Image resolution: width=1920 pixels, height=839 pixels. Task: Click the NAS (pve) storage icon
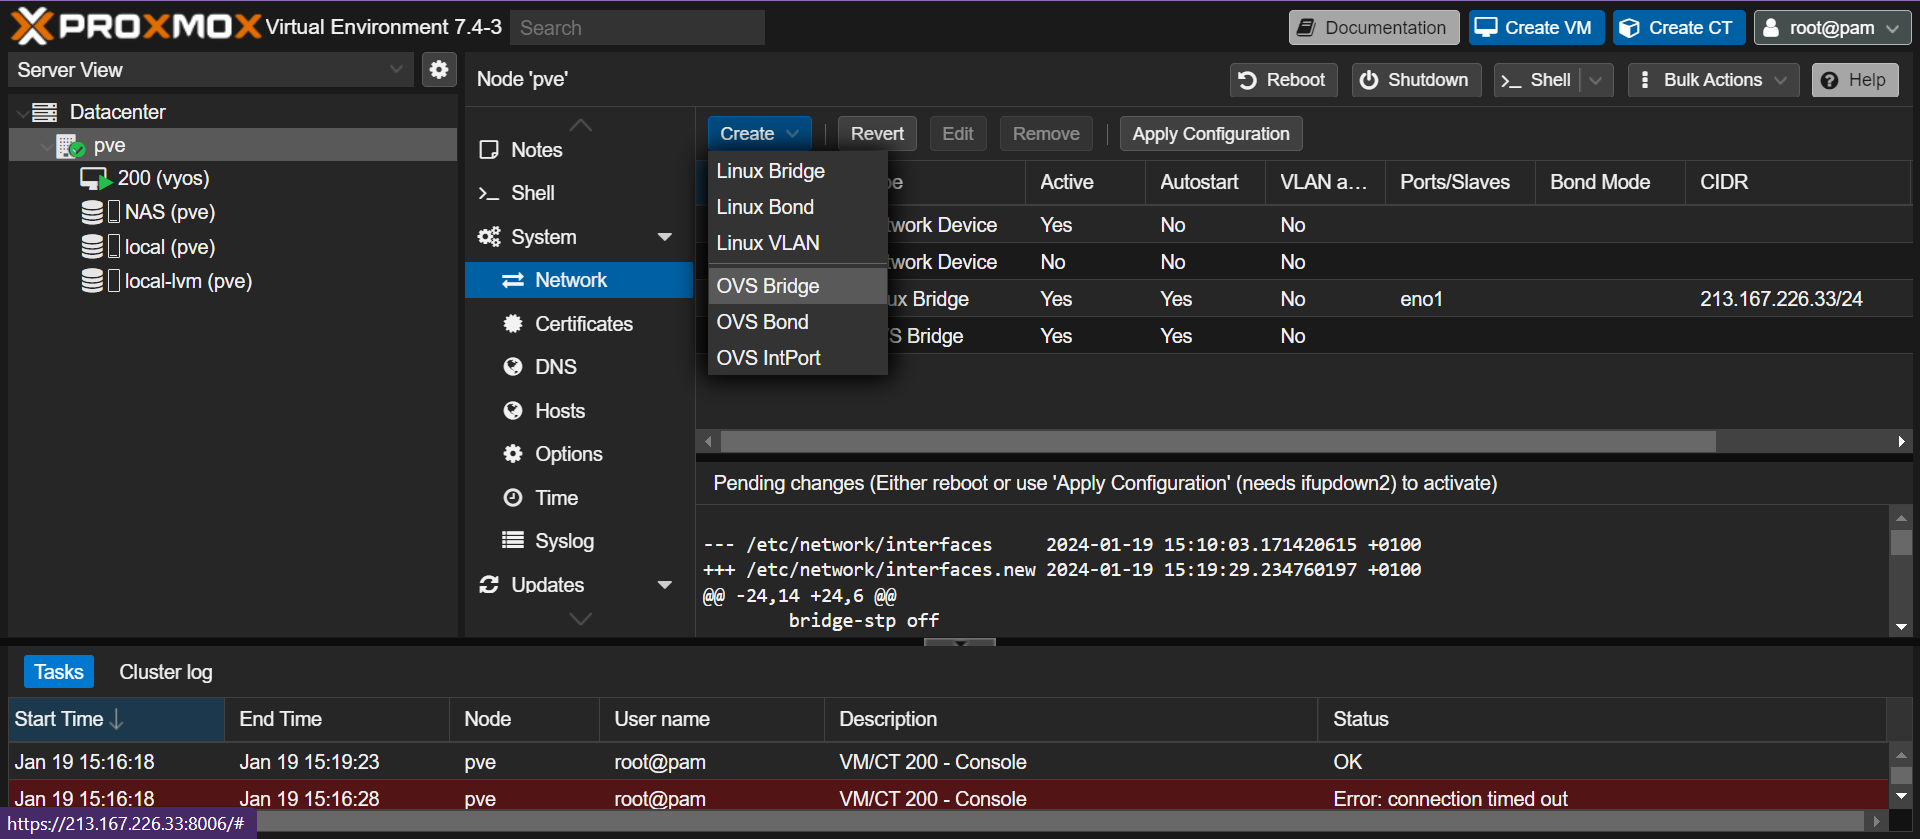pyautogui.click(x=92, y=212)
